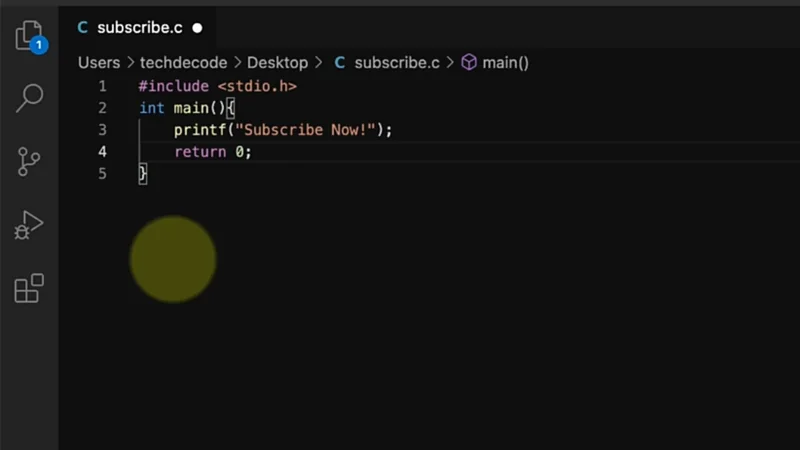The image size is (800, 450).
Task: Open the Extensions view
Action: point(29,288)
